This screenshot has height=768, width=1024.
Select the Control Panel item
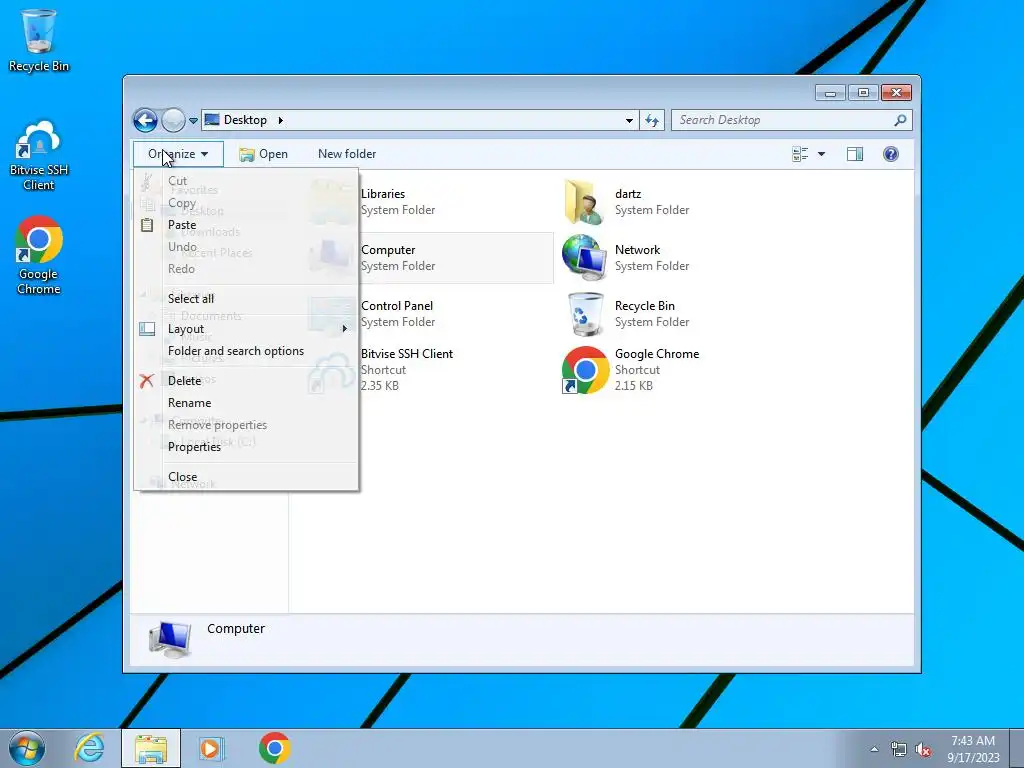point(429,313)
